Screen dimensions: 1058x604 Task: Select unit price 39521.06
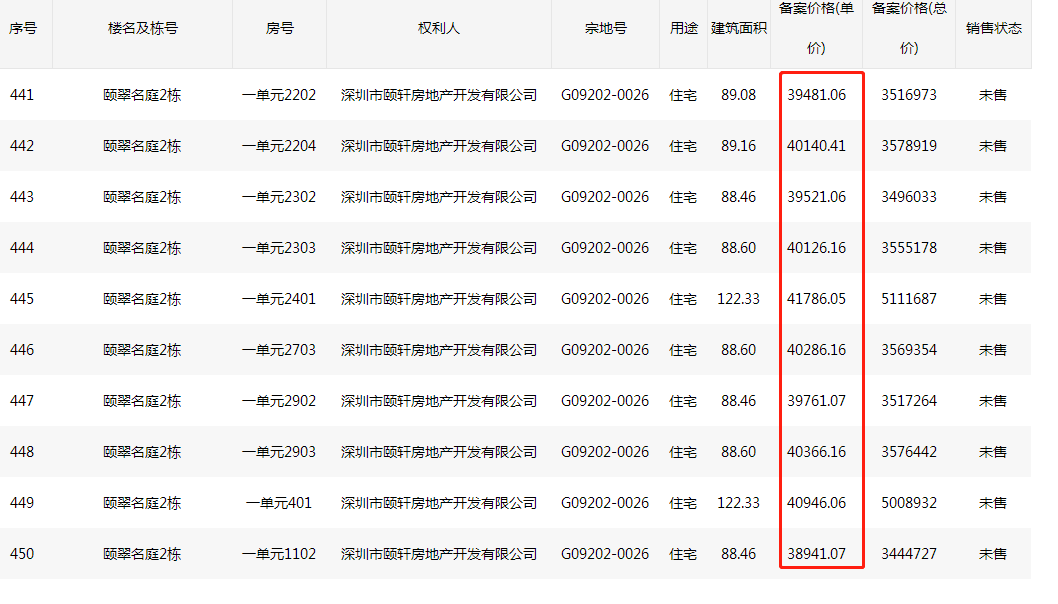(816, 197)
